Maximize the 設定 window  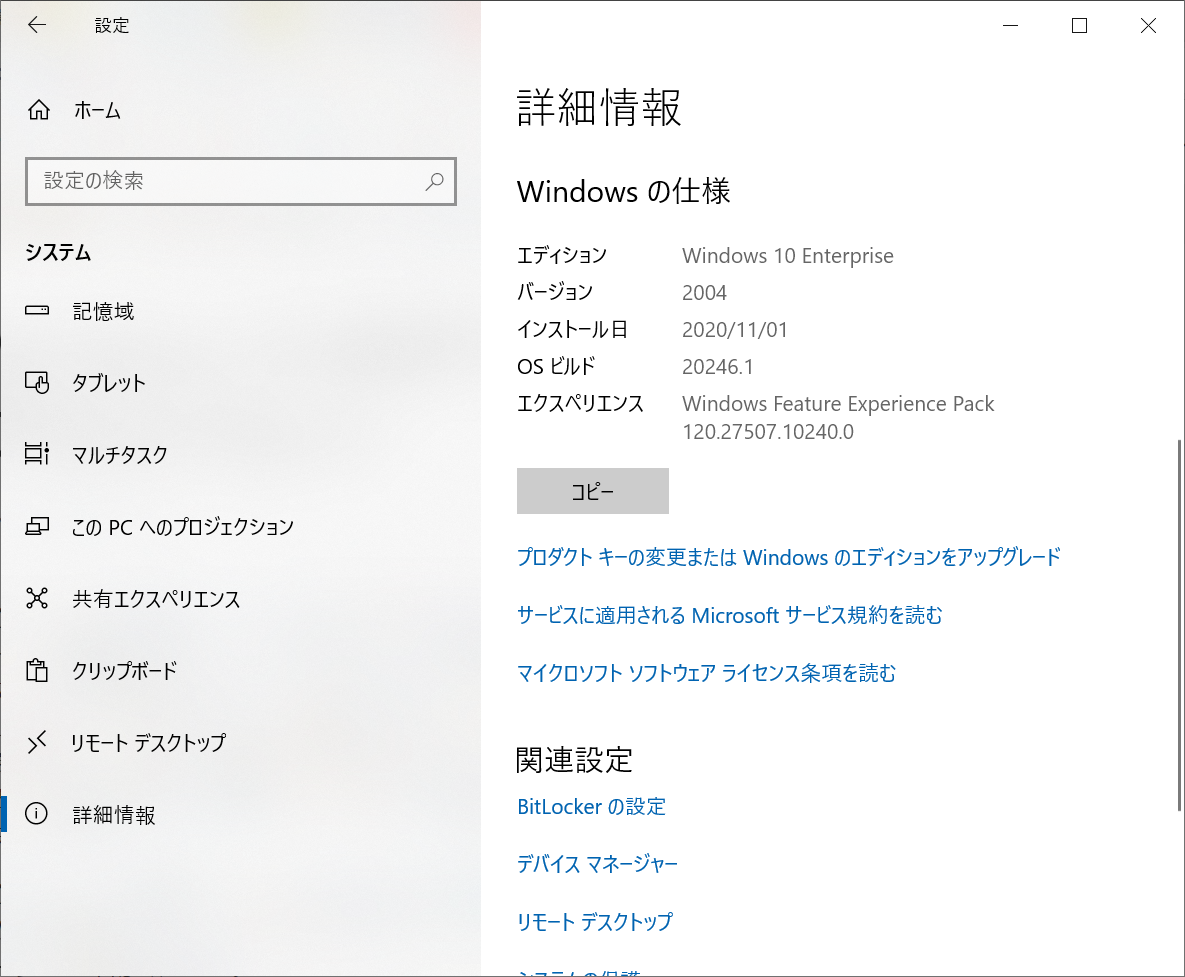click(1079, 26)
